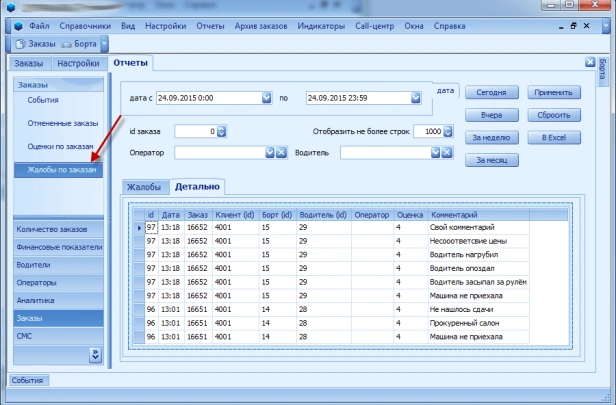Close the Отчеты tab panel

pos(590,63)
